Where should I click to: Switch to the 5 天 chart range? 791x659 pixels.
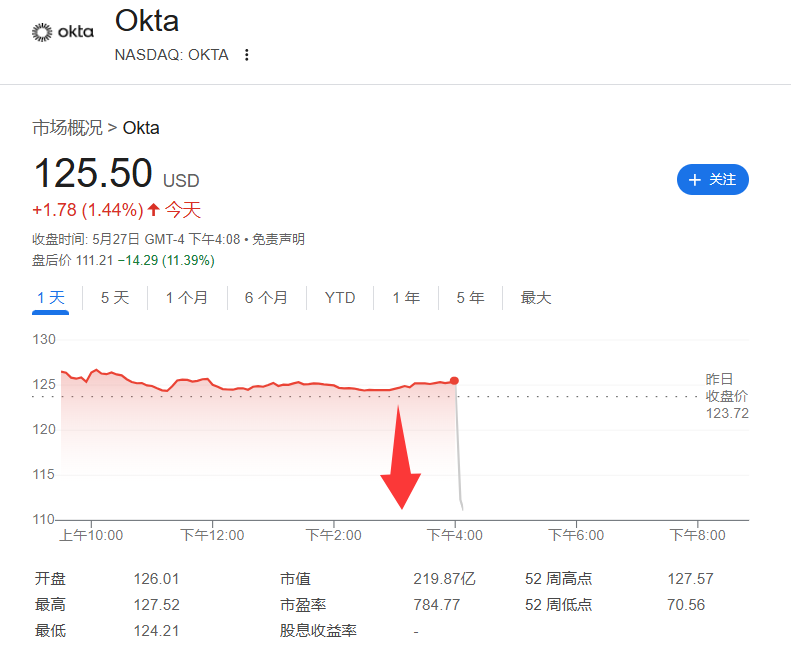pos(115,298)
